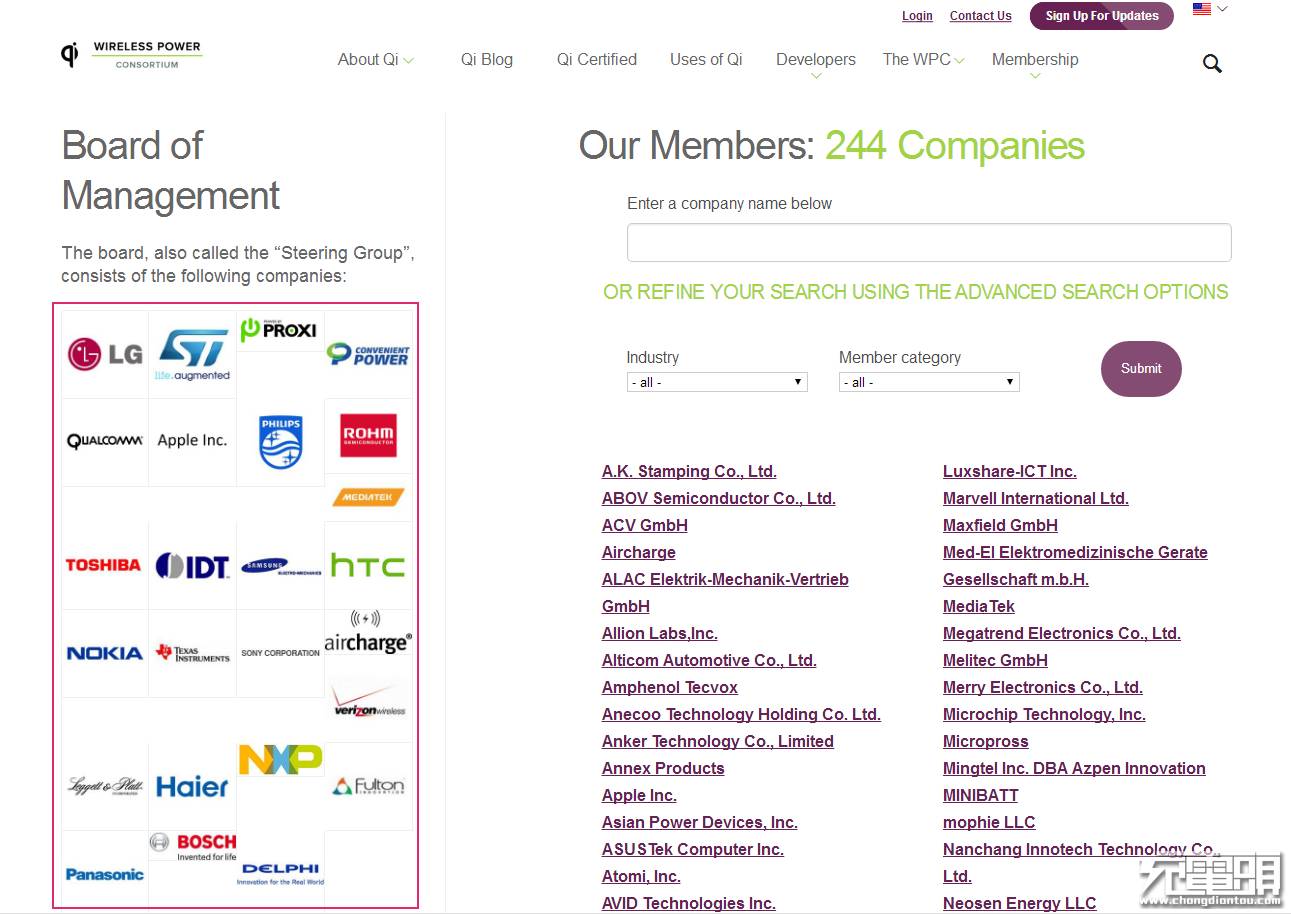Viewport: 1291px width, 914px height.
Task: Open Melitec GmbH link
Action: 995,661
